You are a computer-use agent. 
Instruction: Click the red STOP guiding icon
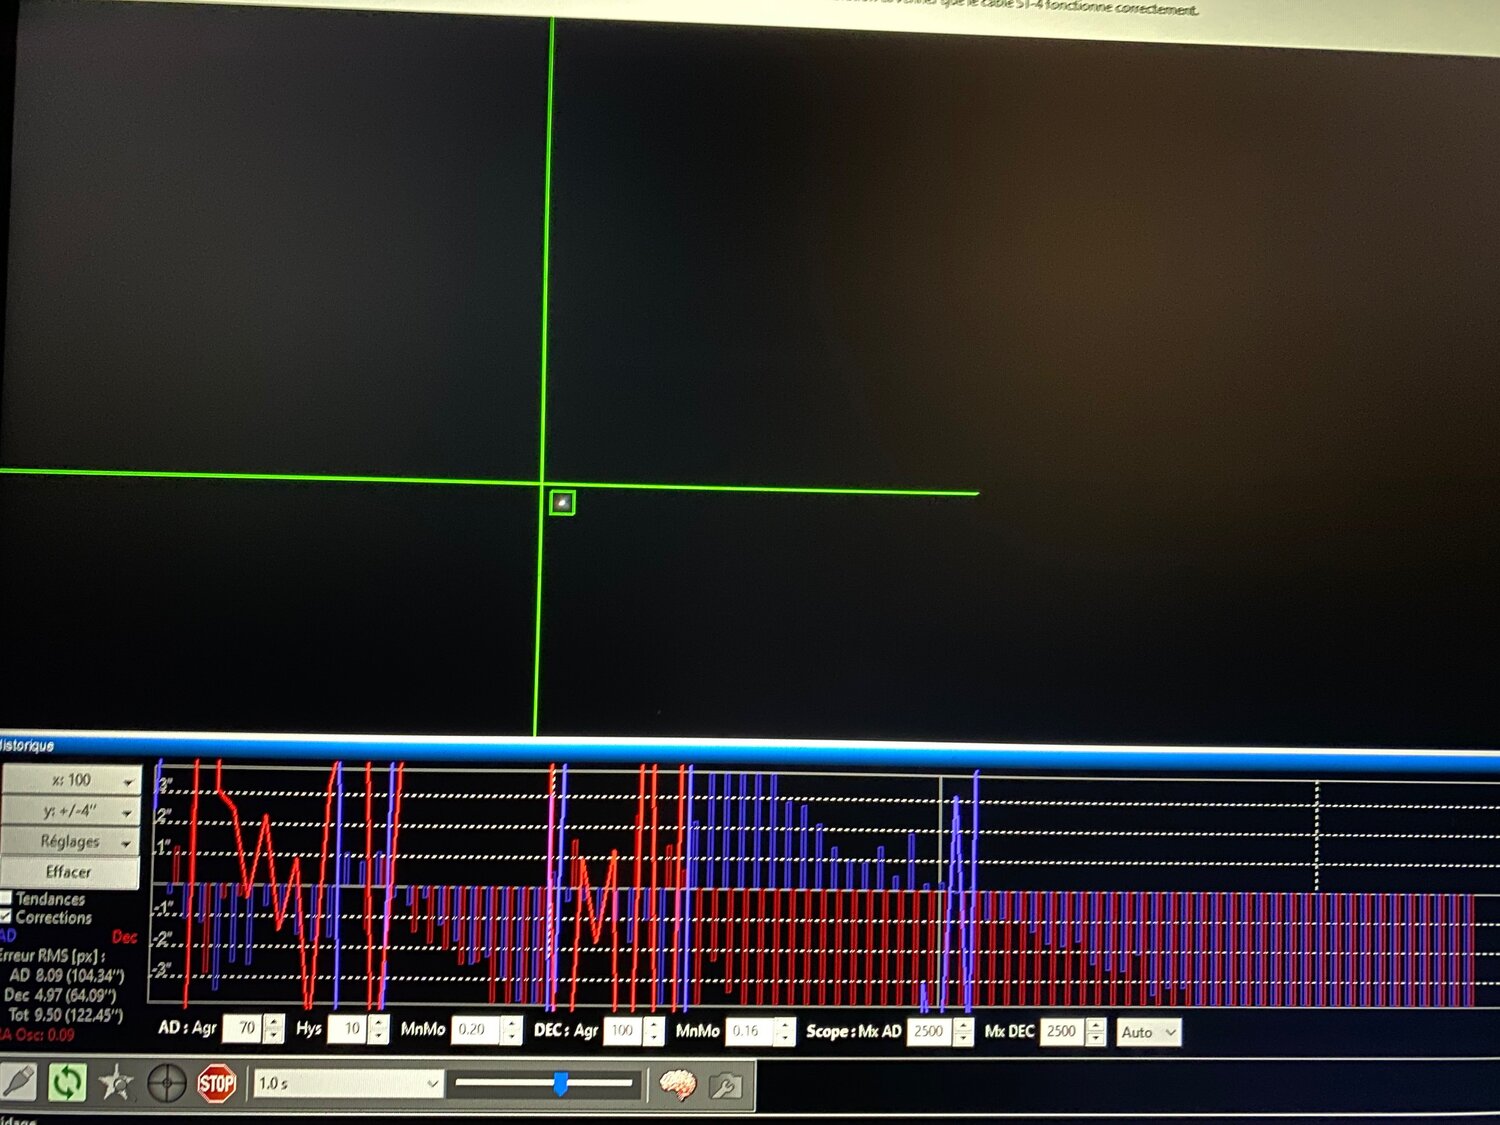pyautogui.click(x=216, y=1083)
